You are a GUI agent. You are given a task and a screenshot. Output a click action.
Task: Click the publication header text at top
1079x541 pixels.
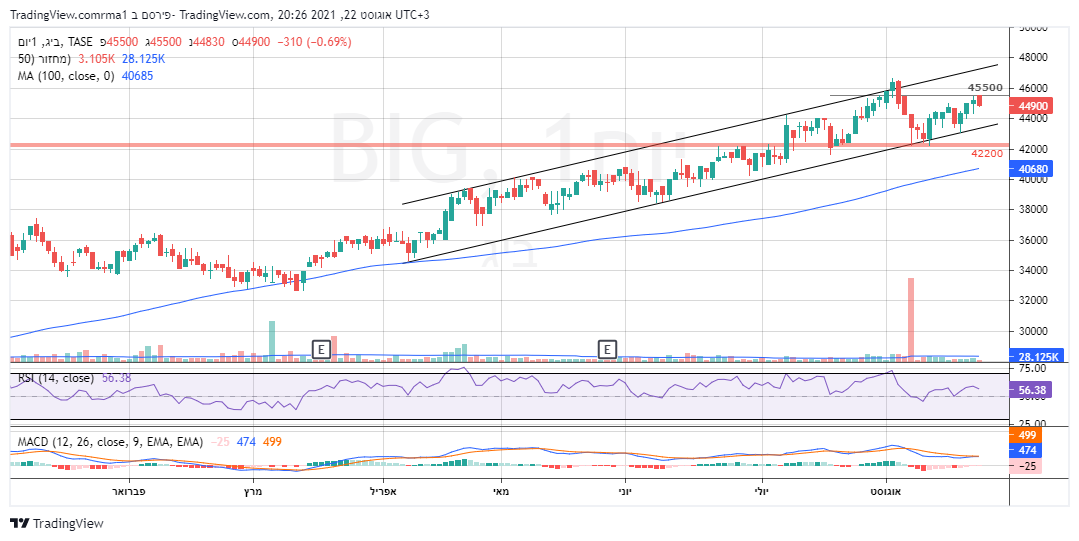220,14
